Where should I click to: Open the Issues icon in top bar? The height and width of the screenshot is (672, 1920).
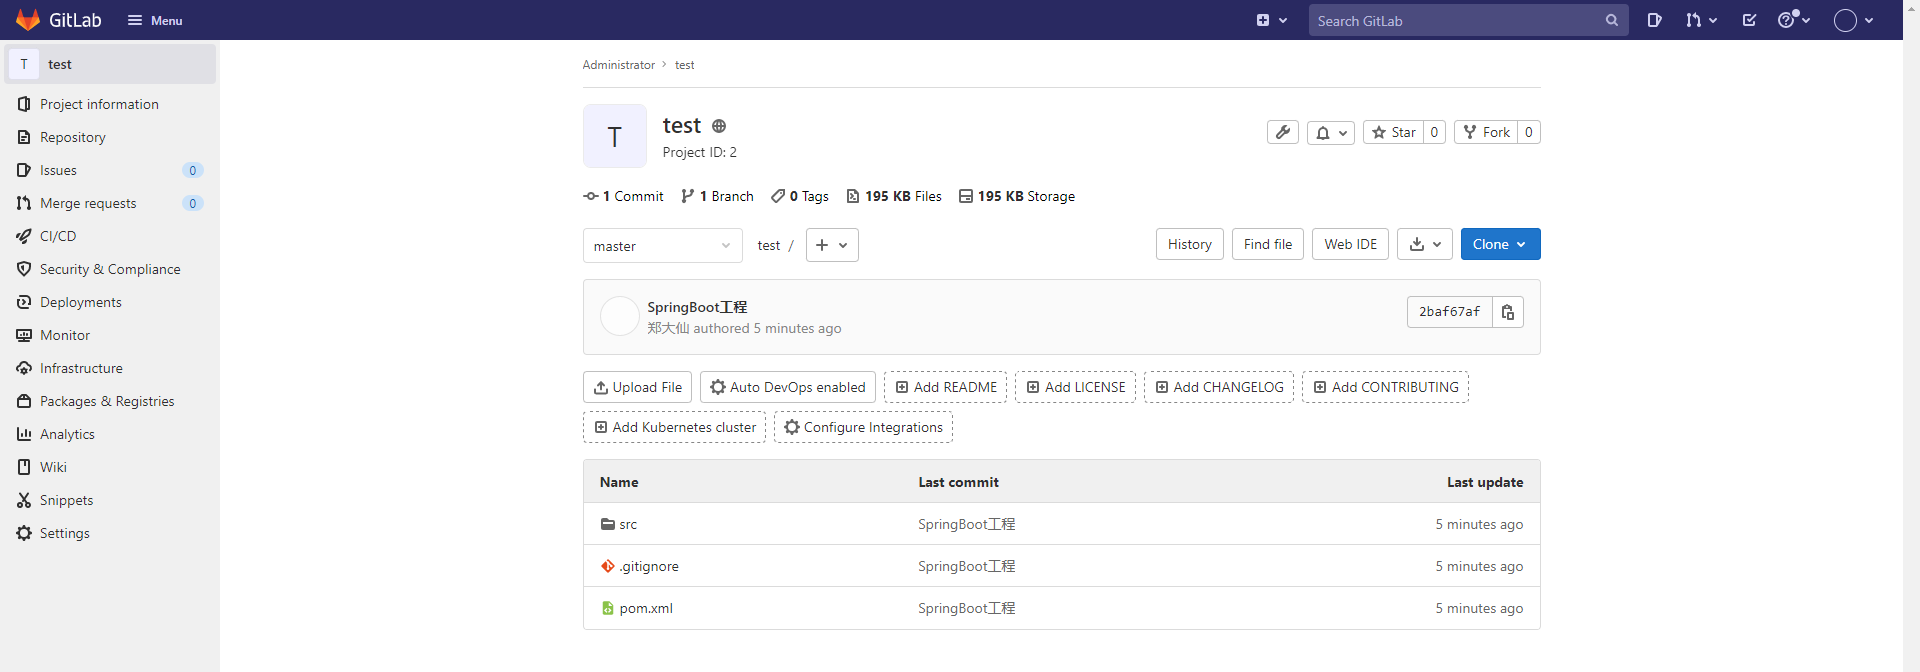[x=1654, y=20]
